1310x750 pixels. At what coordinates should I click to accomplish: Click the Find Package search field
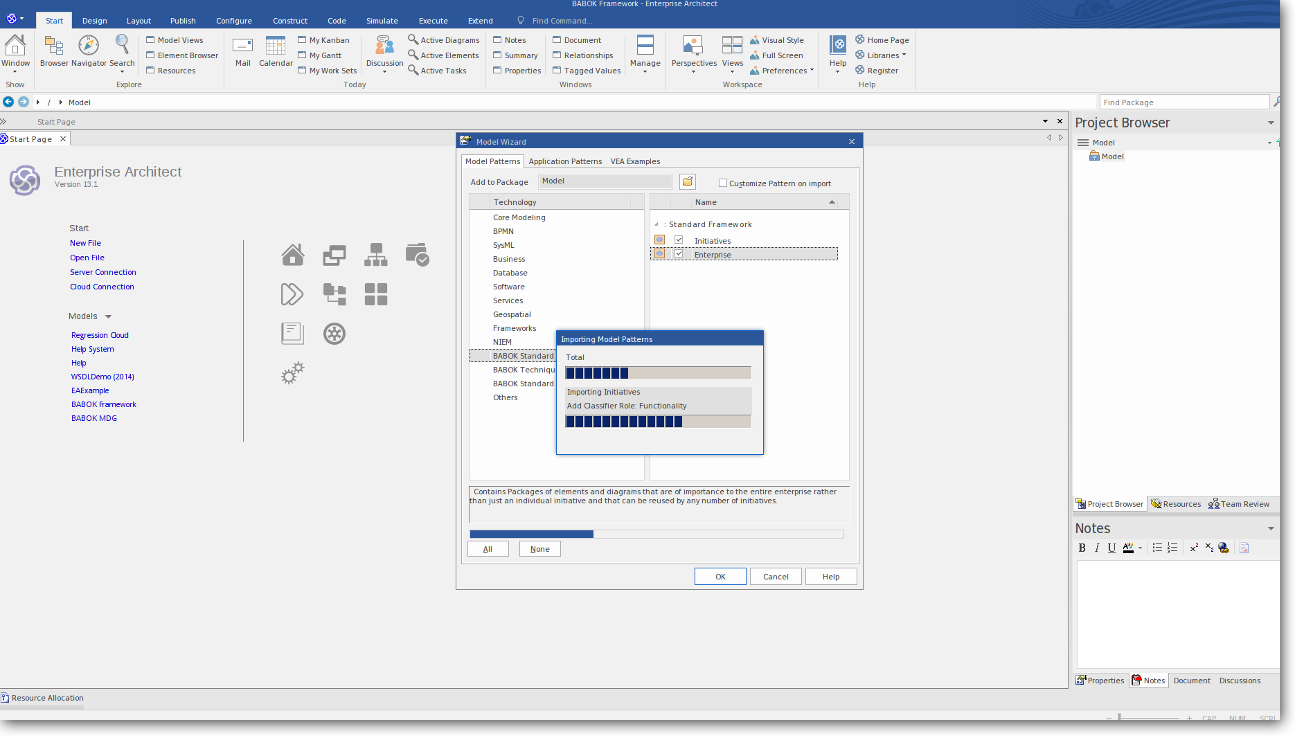[1183, 102]
